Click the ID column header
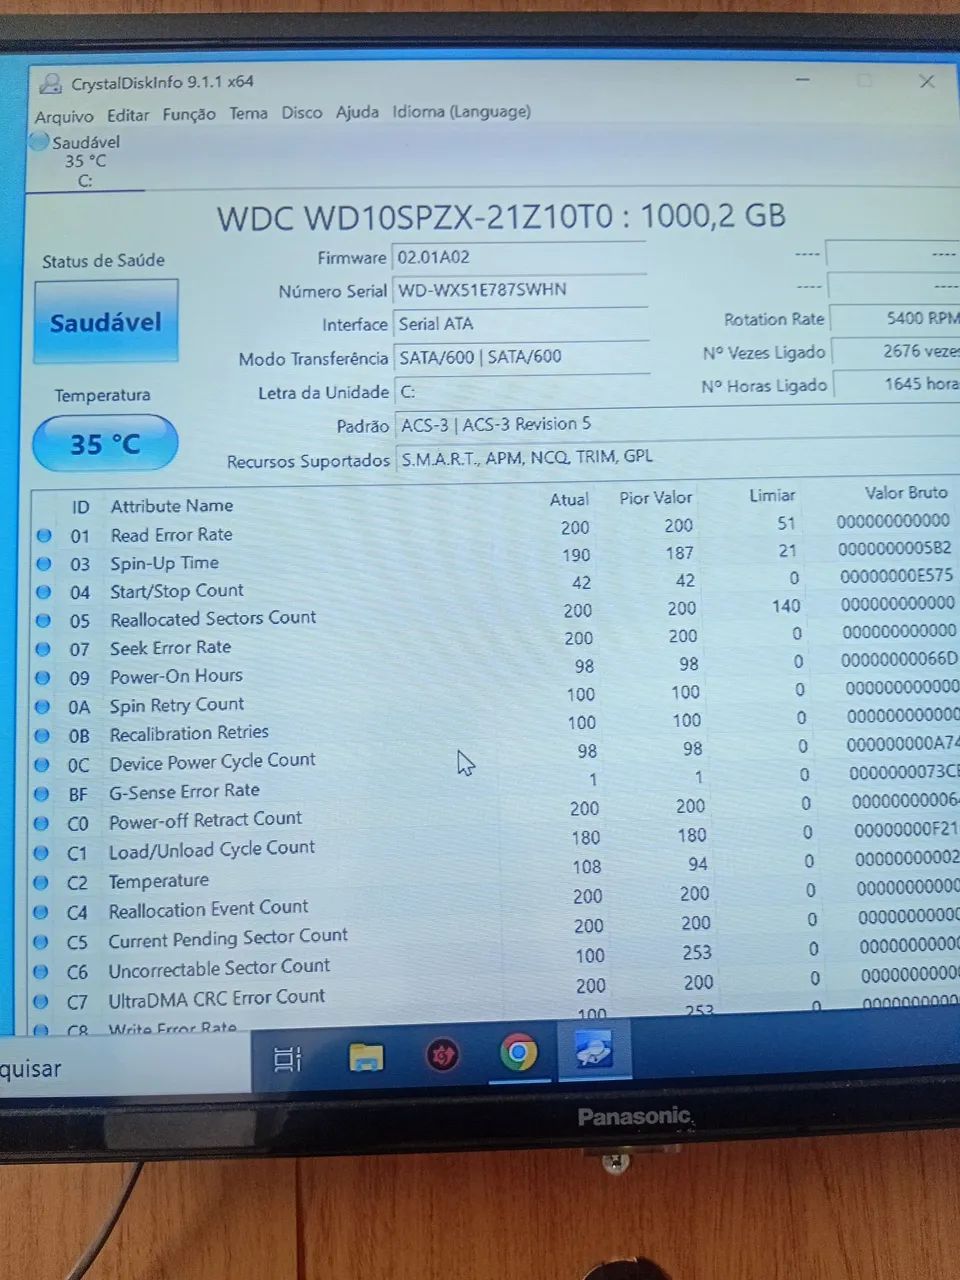Image resolution: width=960 pixels, height=1280 pixels. 80,507
